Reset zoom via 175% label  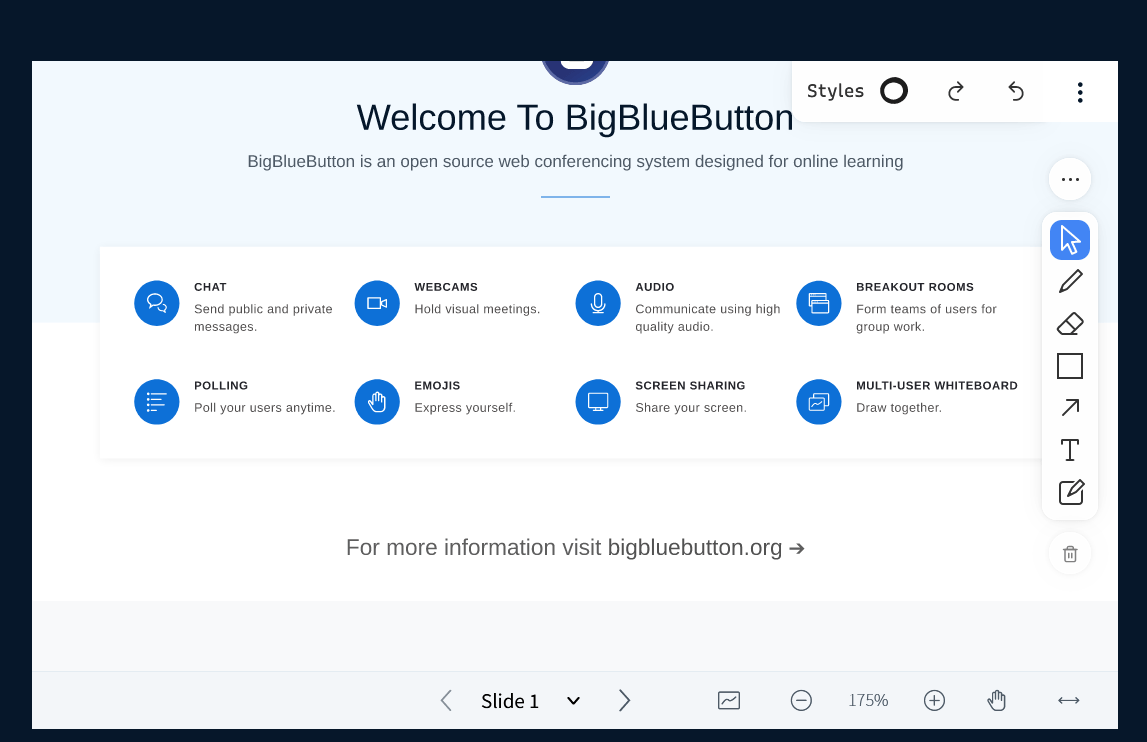[868, 700]
